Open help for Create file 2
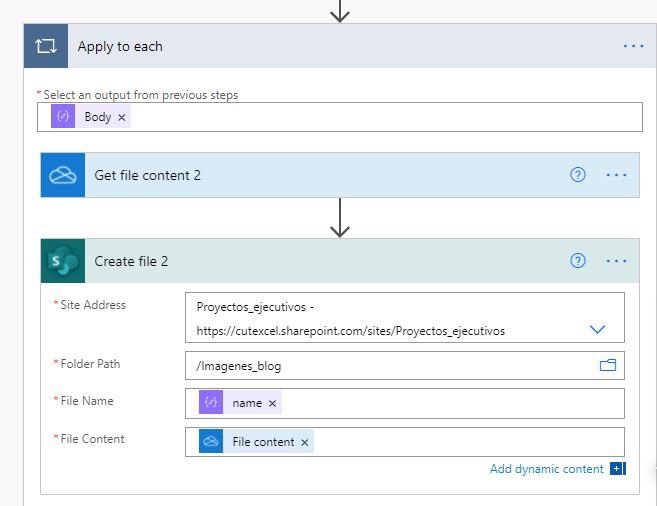Image resolution: width=657 pixels, height=506 pixels. pyautogui.click(x=578, y=261)
